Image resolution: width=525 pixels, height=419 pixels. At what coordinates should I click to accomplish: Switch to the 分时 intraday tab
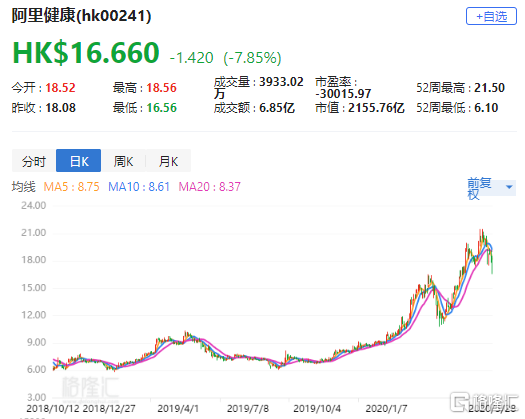point(34,161)
